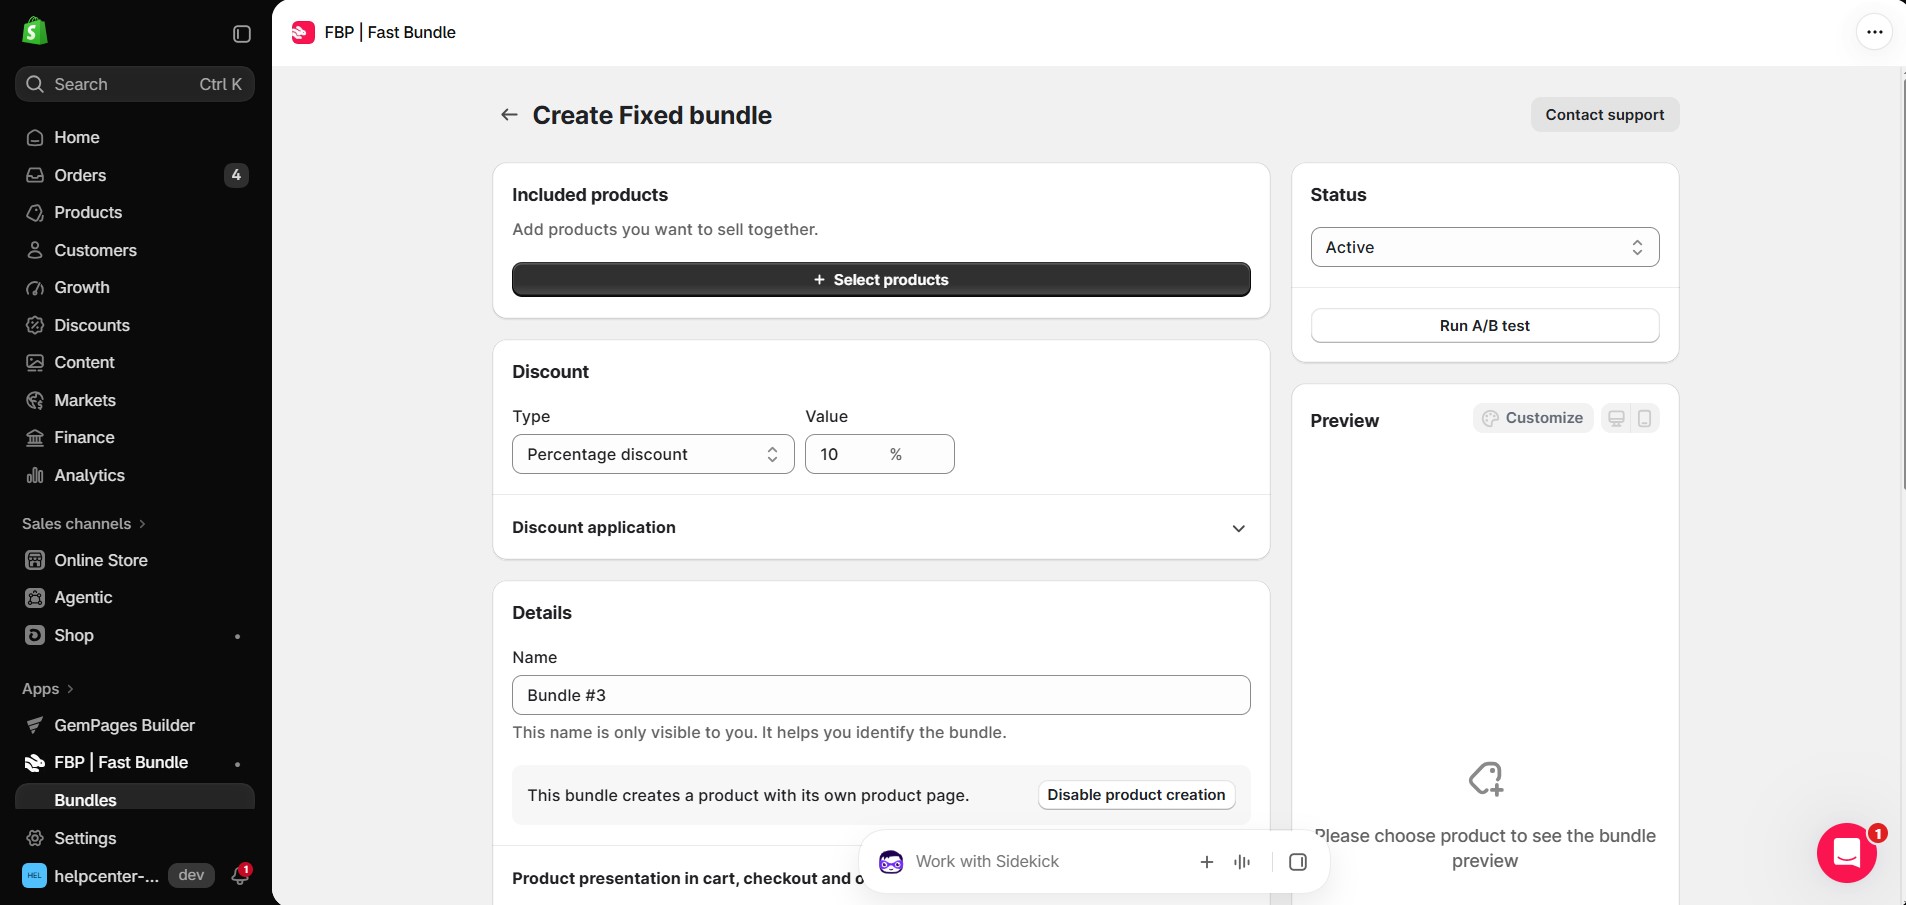Click the Shopify logo icon
Screen dimensions: 1906x905
35,31
